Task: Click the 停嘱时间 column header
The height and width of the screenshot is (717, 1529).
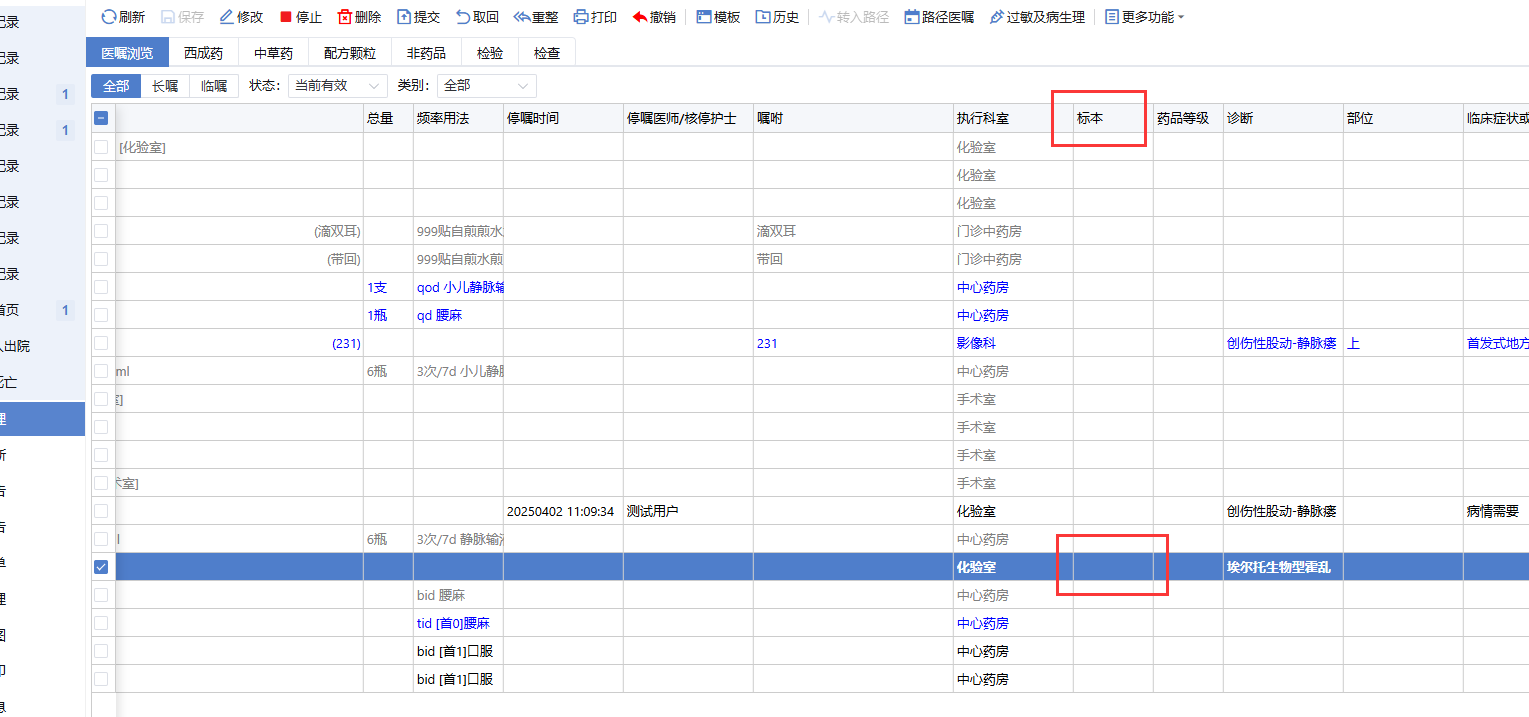Action: [563, 118]
